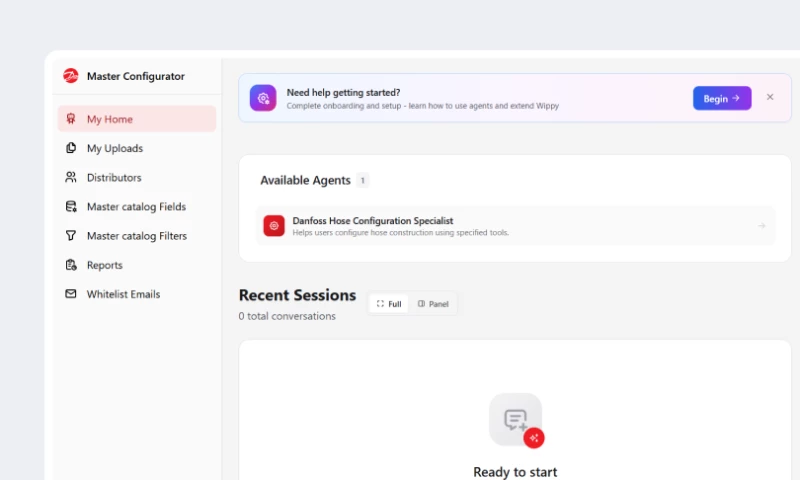Click the Whitelist Emails envelope icon
This screenshot has width=800, height=480.
pyautogui.click(x=71, y=294)
